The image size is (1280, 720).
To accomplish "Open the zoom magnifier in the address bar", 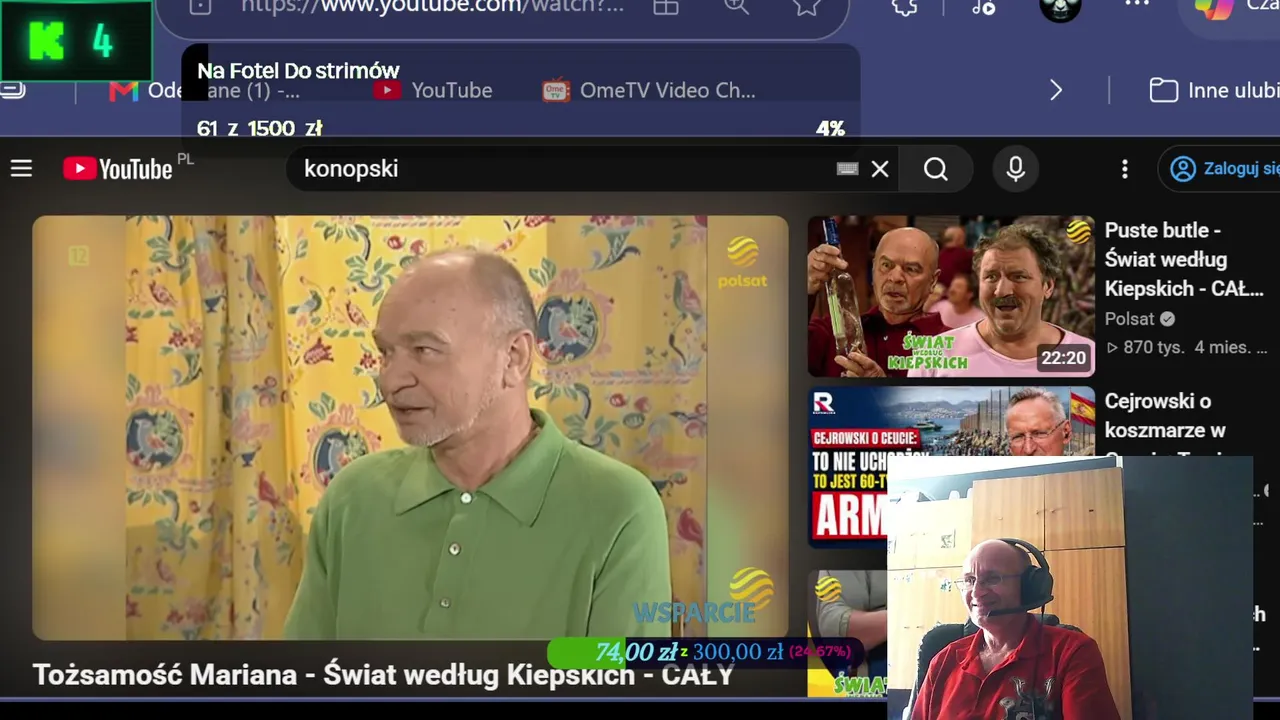I will tap(736, 6).
